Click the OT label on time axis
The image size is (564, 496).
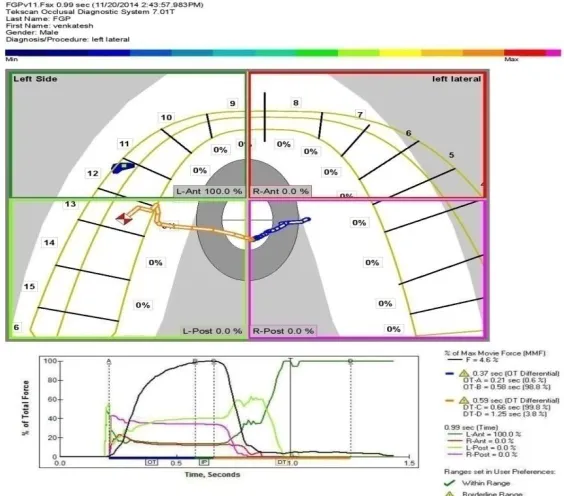pos(151,462)
